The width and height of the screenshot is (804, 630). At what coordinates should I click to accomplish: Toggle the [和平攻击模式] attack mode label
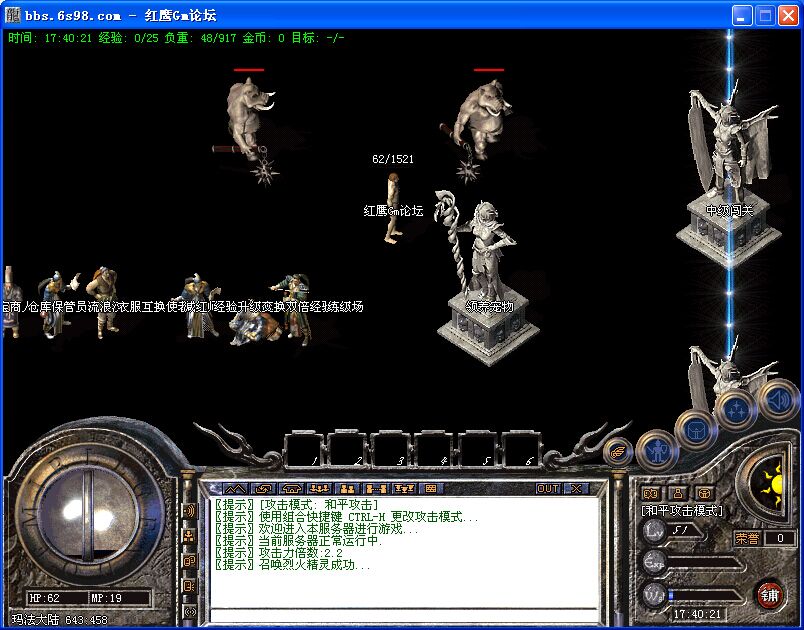[x=682, y=511]
